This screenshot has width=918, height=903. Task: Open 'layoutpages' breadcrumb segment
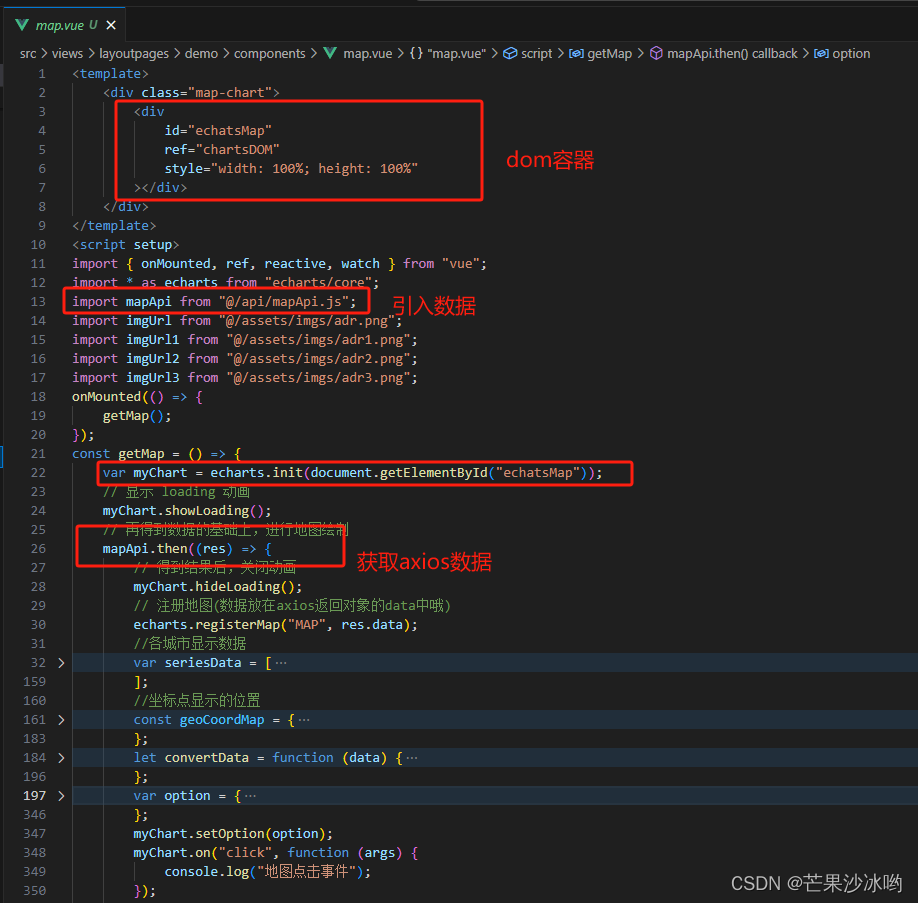click(x=134, y=53)
